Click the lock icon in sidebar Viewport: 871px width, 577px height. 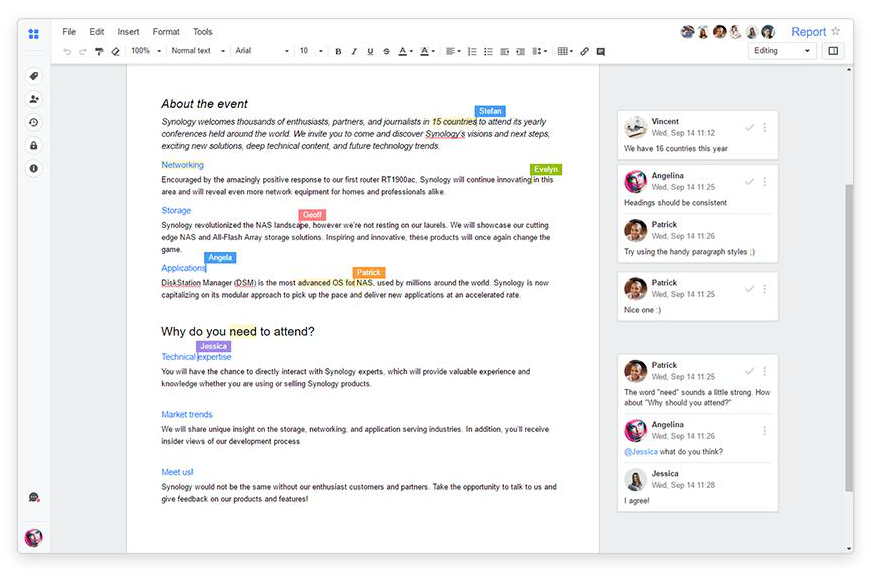click(34, 145)
